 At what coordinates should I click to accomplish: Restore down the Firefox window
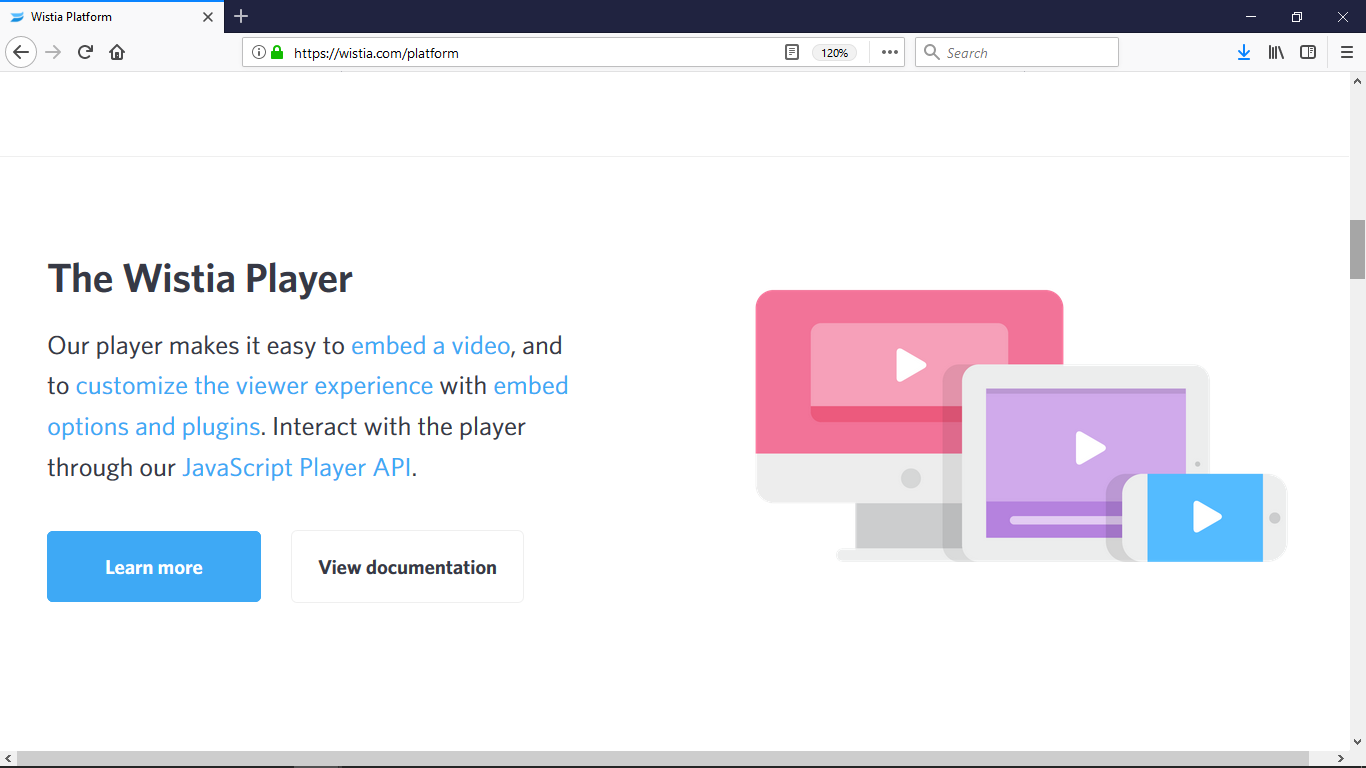pyautogui.click(x=1297, y=17)
